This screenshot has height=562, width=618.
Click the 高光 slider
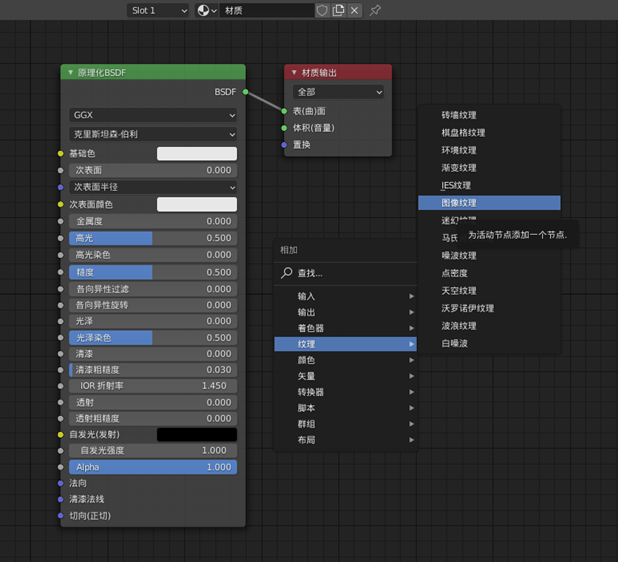pos(153,238)
